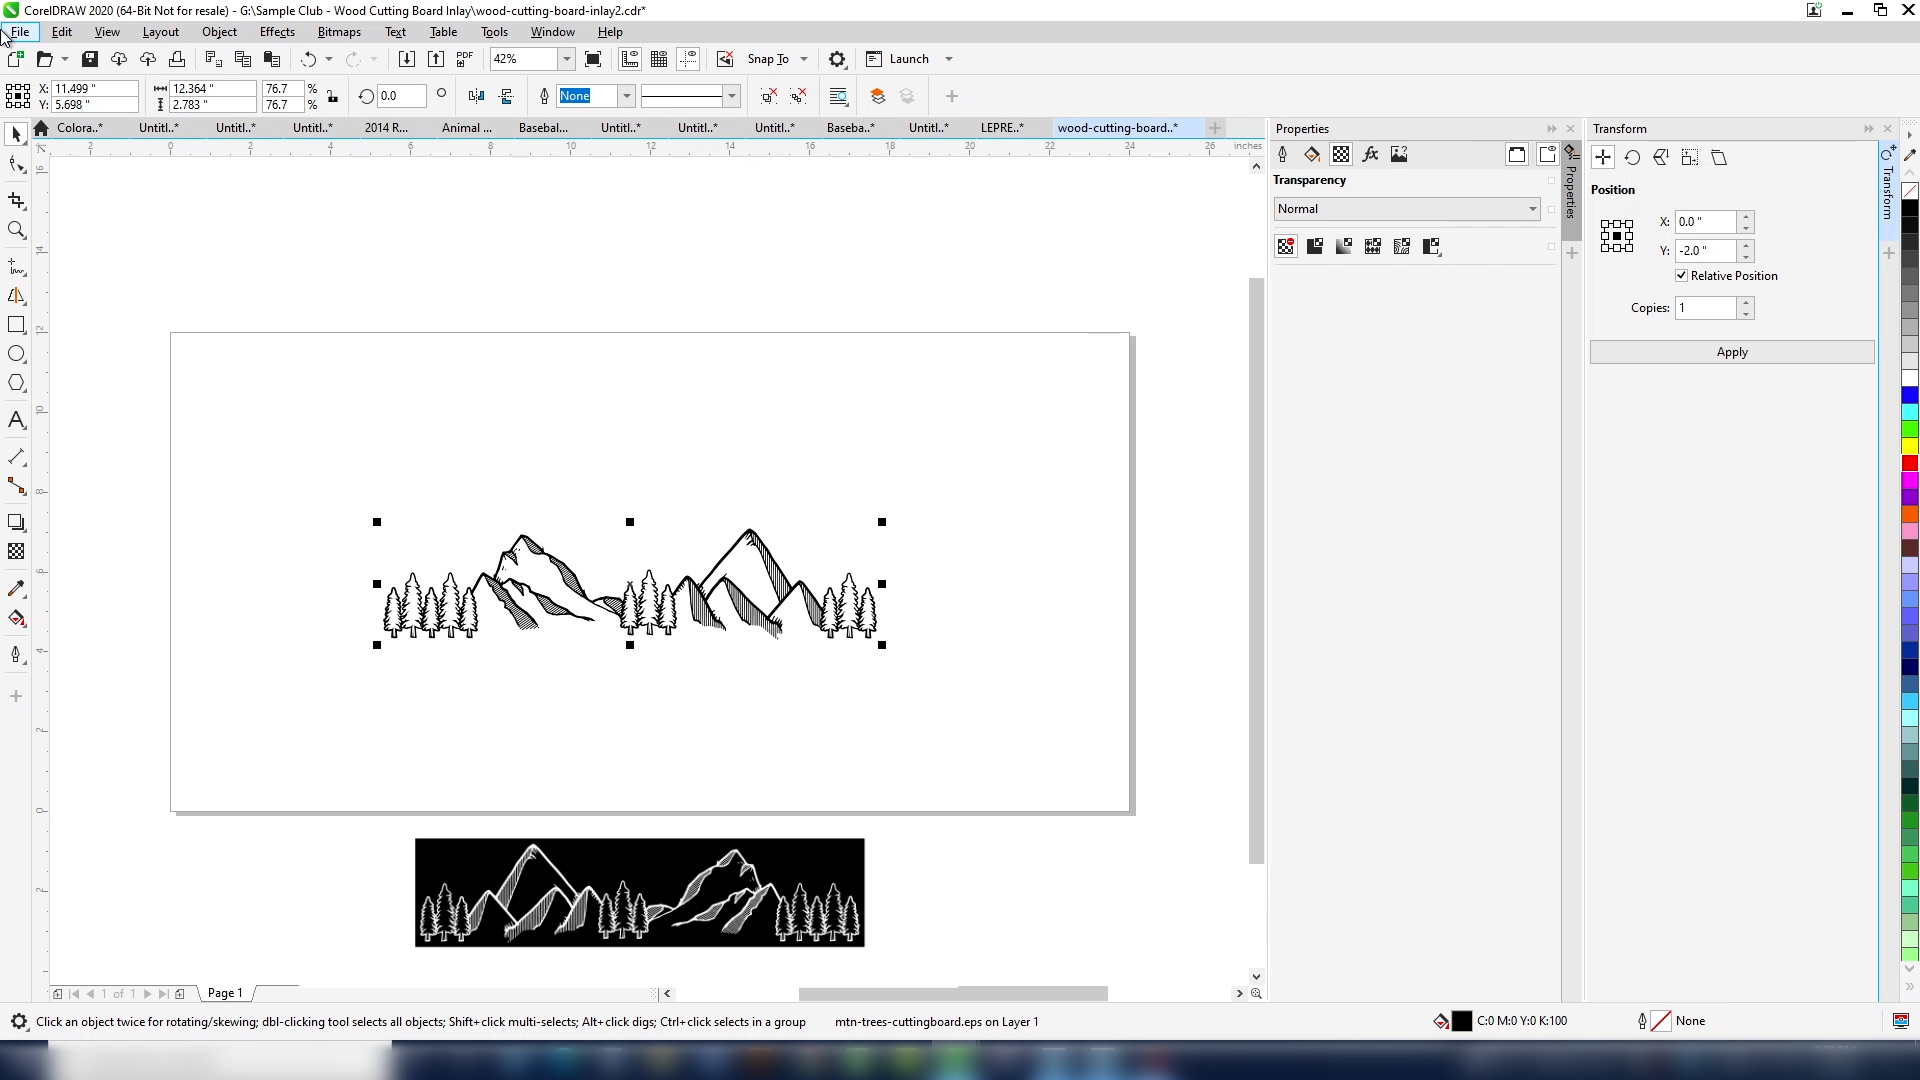
Task: Click the Apply button in Transform
Action: click(1732, 352)
